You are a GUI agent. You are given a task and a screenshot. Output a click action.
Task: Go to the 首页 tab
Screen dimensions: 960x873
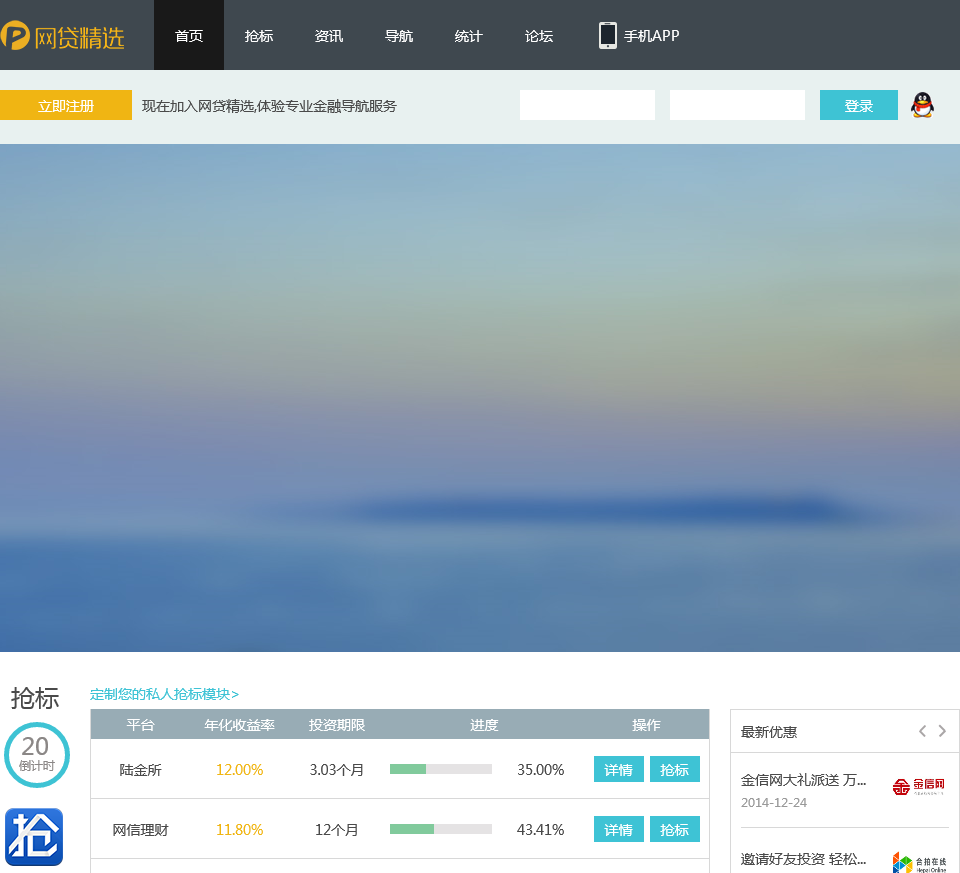point(189,36)
